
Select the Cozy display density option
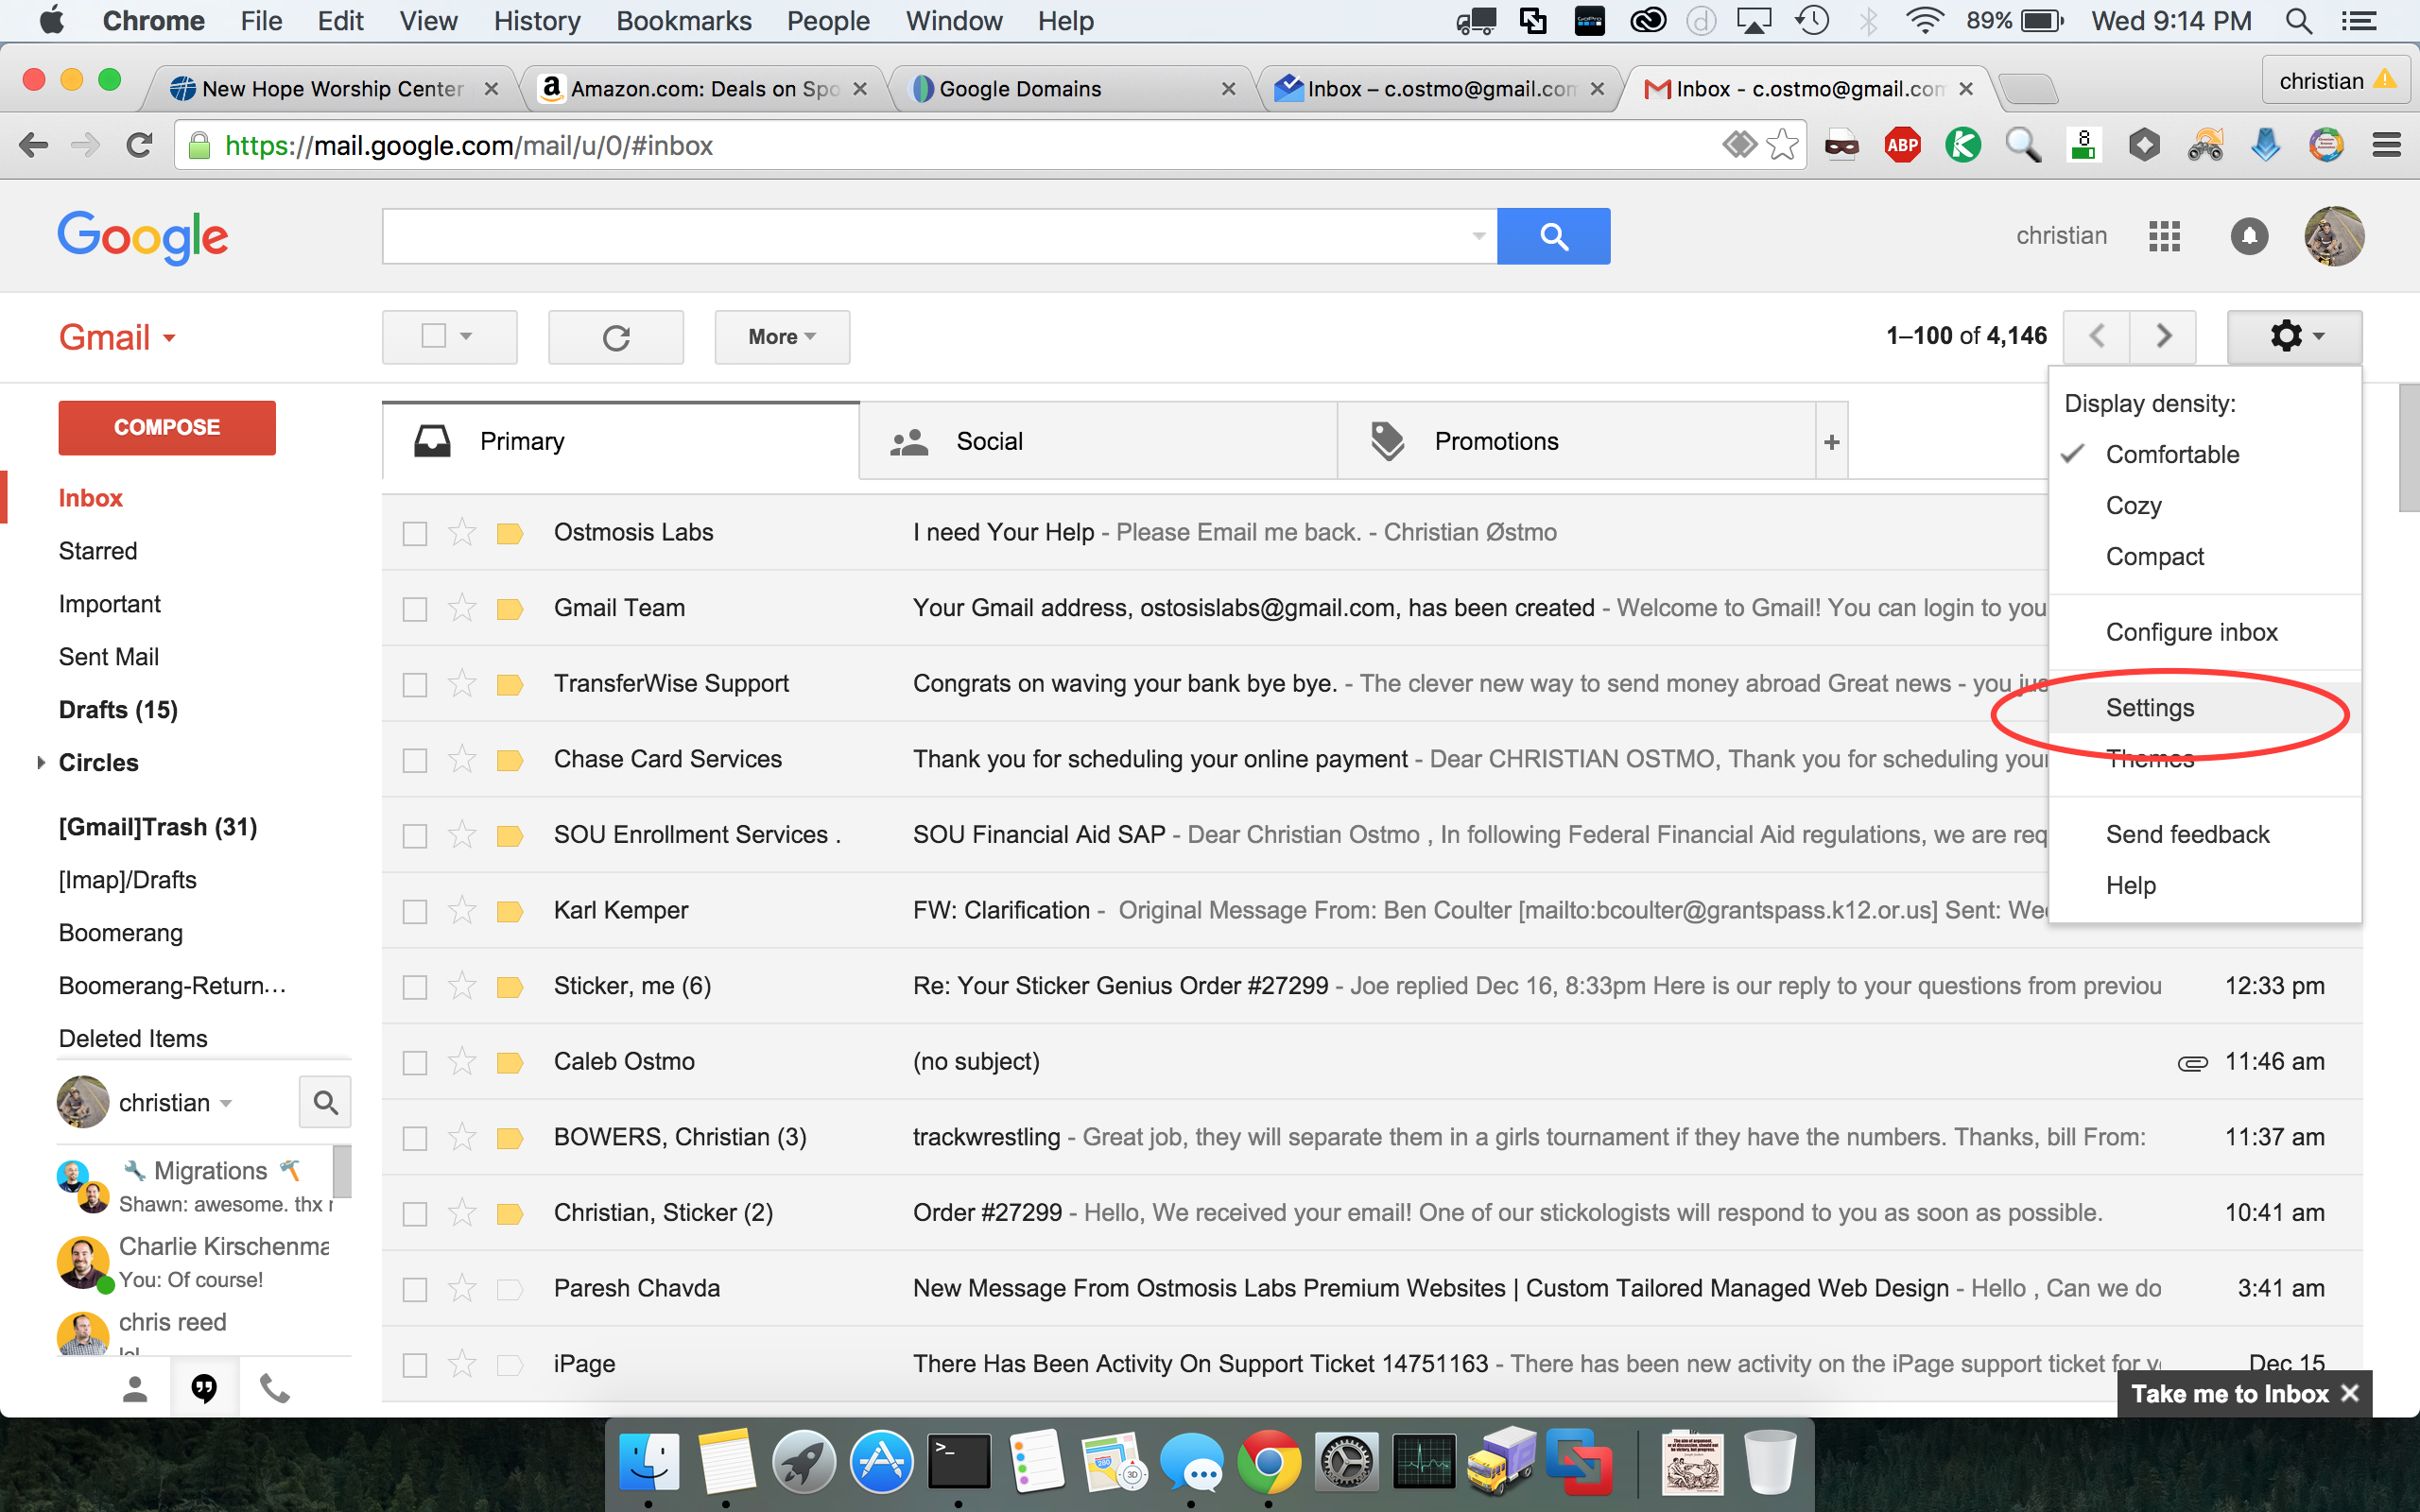[2131, 506]
